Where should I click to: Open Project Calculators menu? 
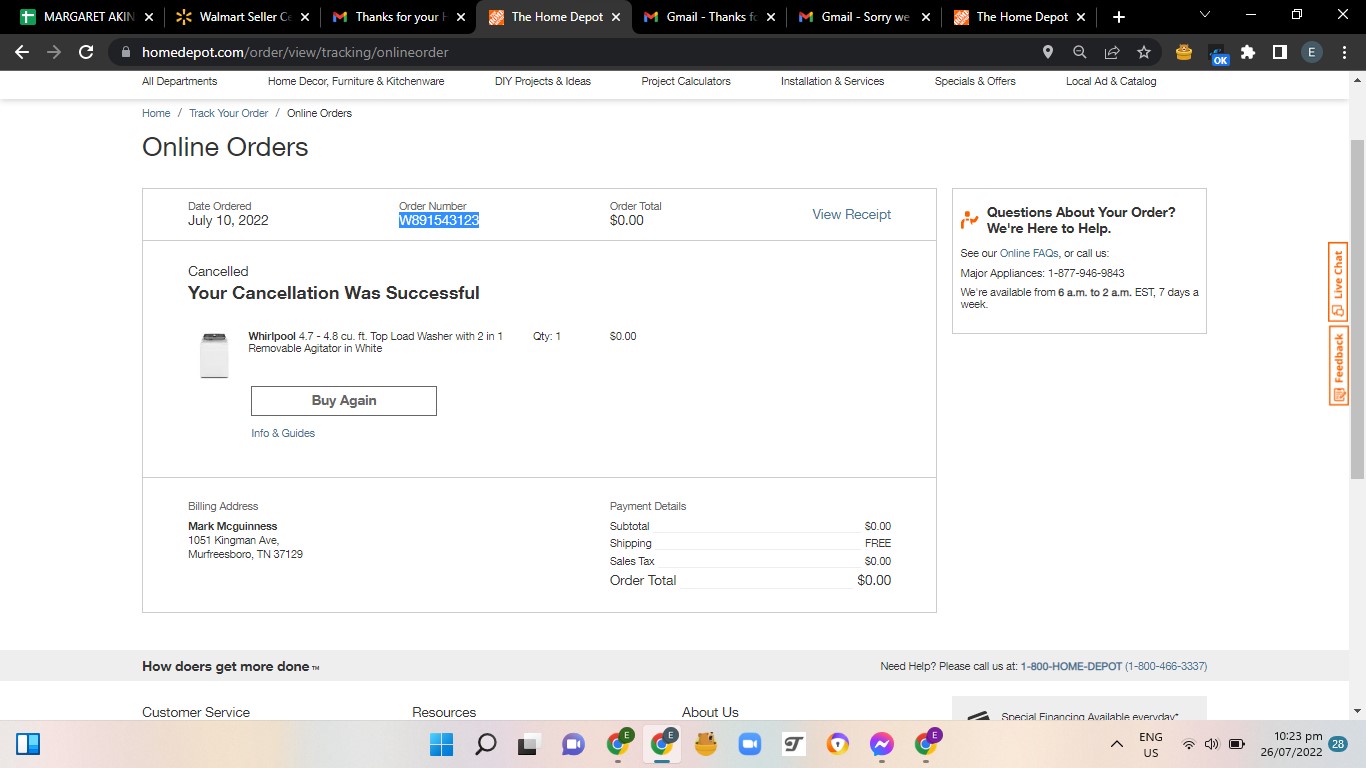click(x=686, y=81)
